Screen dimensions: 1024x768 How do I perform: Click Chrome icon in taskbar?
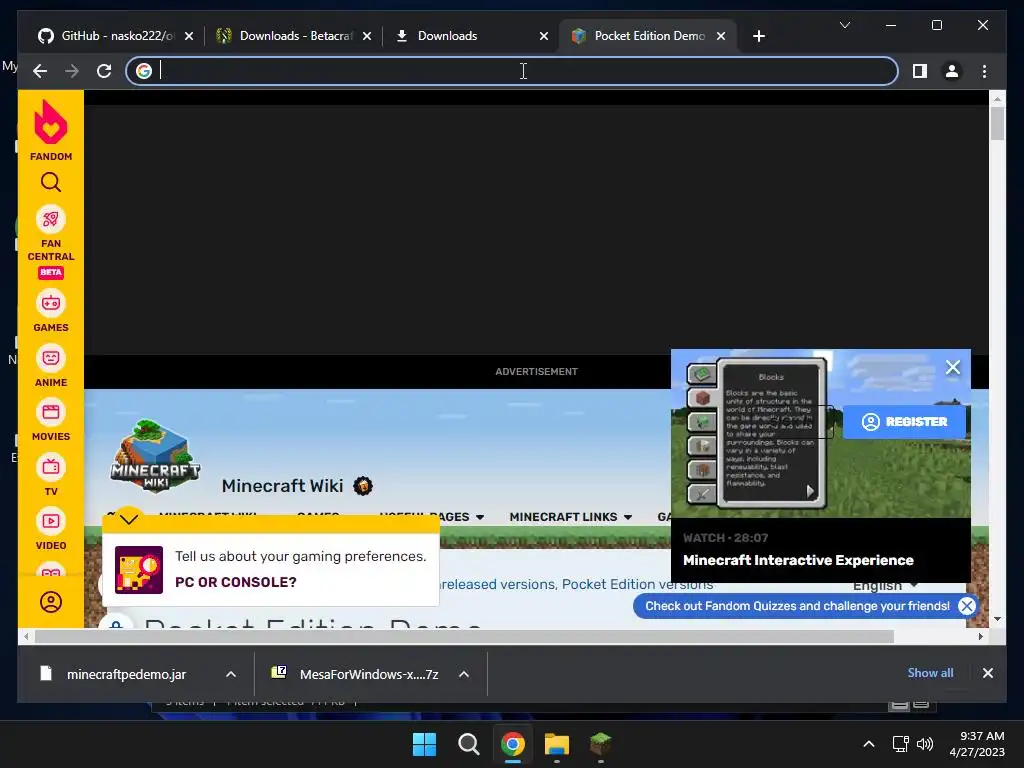(x=513, y=744)
